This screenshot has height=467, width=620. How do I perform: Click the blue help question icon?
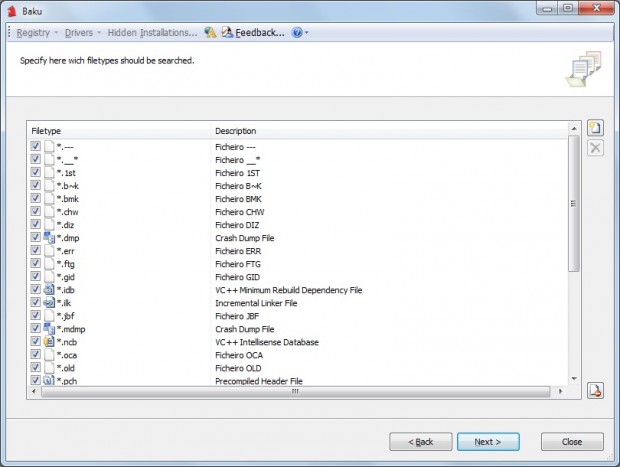tap(297, 32)
